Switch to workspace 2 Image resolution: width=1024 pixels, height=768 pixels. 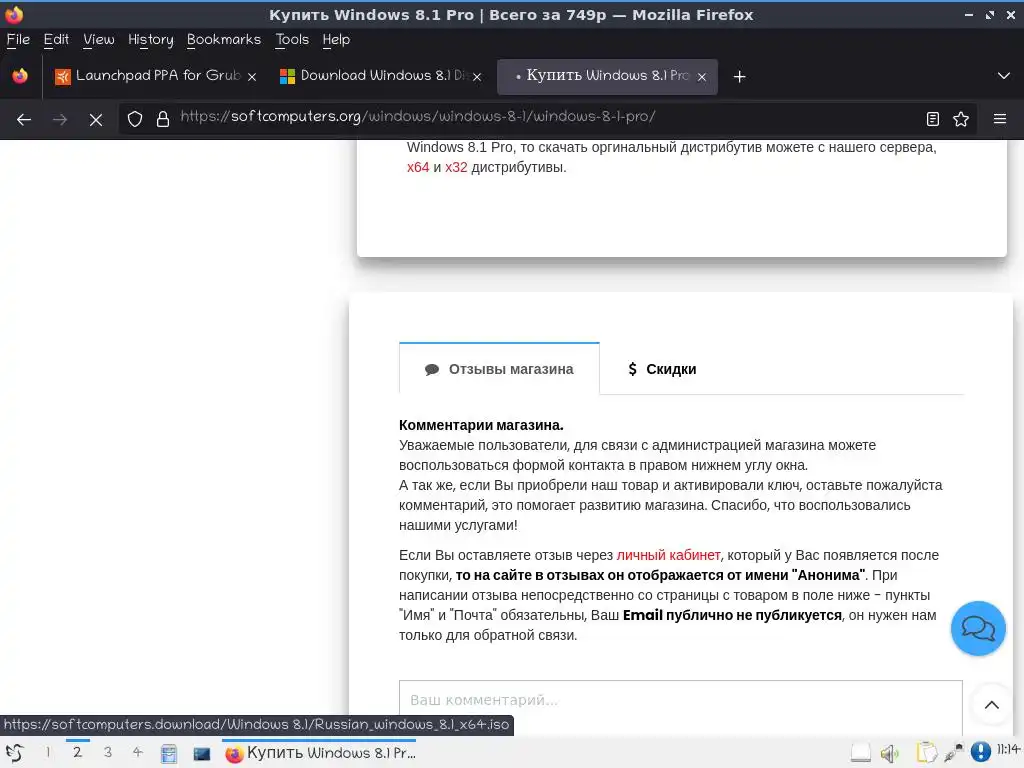pyautogui.click(x=78, y=752)
